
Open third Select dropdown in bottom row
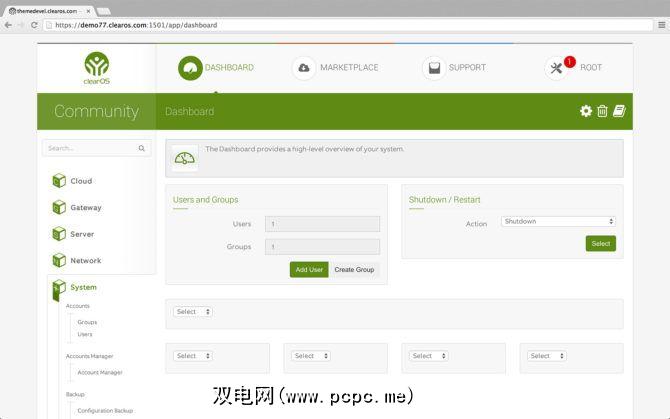(x=429, y=356)
